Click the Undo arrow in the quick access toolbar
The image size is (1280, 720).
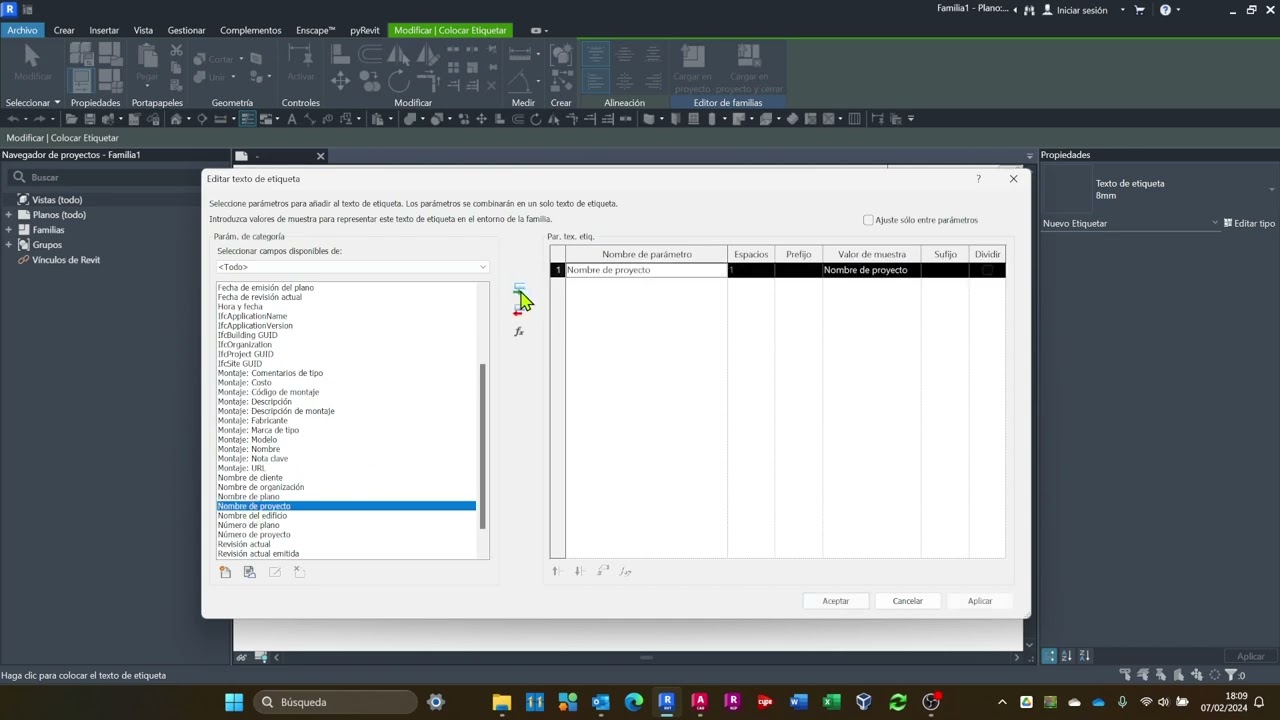point(13,119)
